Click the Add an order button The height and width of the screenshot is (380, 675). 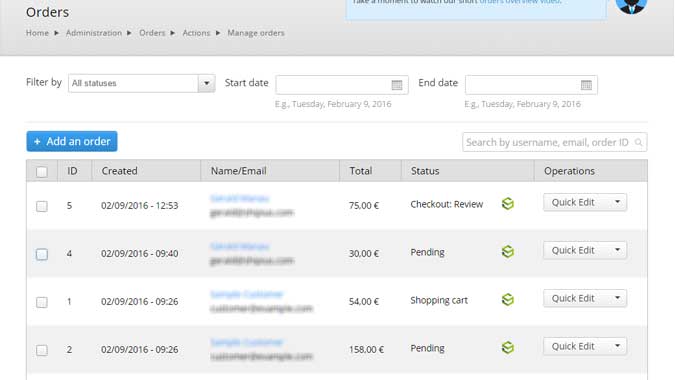click(72, 141)
